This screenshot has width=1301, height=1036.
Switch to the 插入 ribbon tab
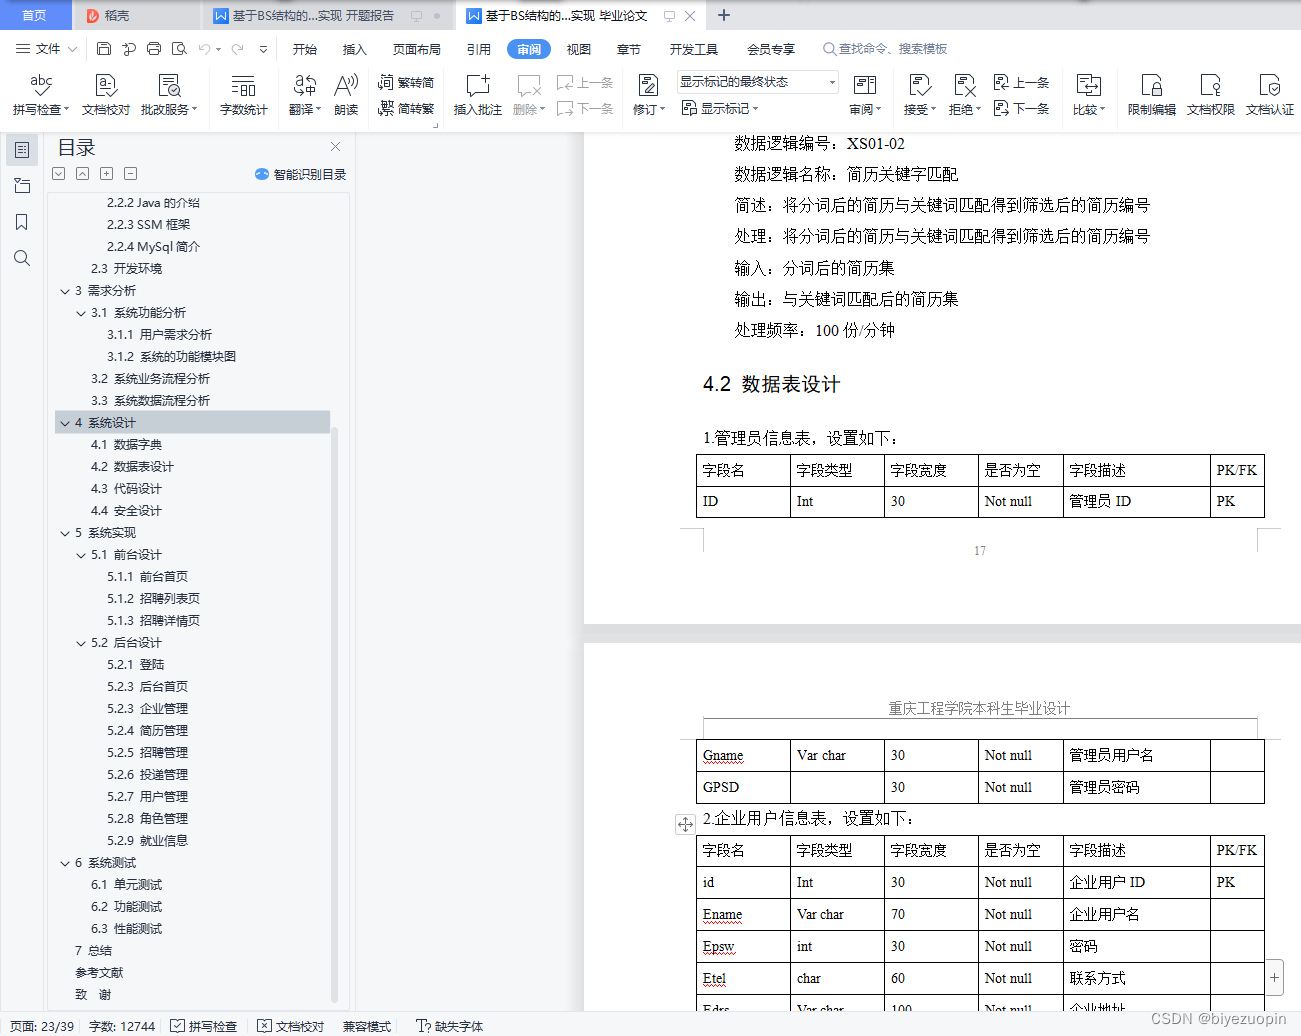(355, 49)
